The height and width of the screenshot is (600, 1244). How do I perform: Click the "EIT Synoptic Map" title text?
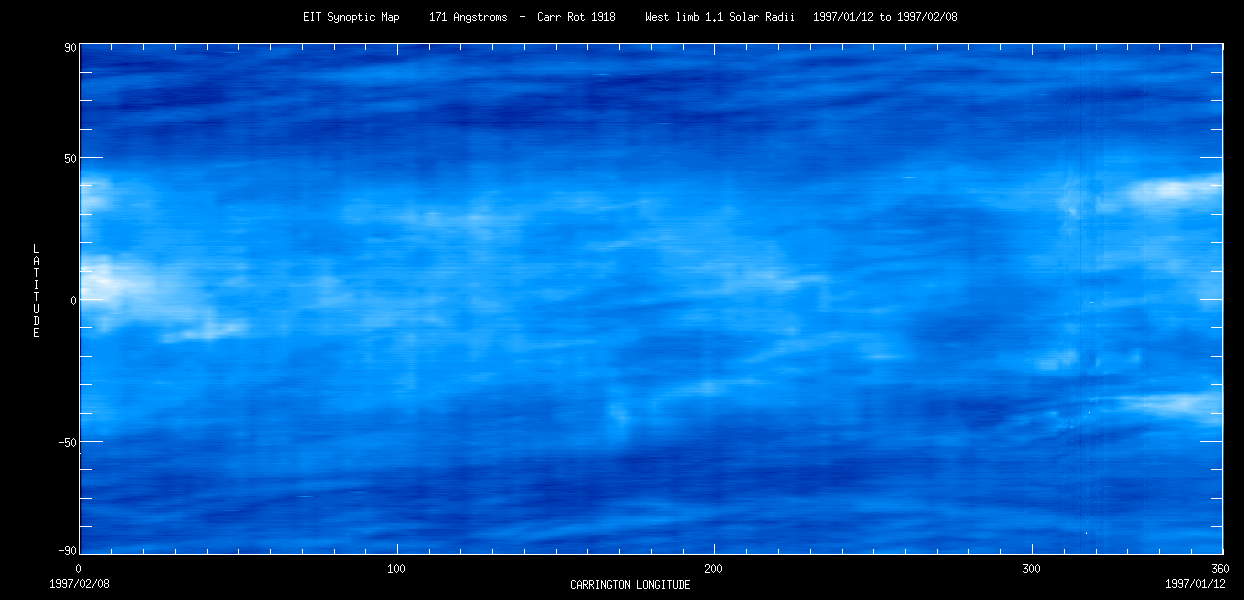(350, 17)
